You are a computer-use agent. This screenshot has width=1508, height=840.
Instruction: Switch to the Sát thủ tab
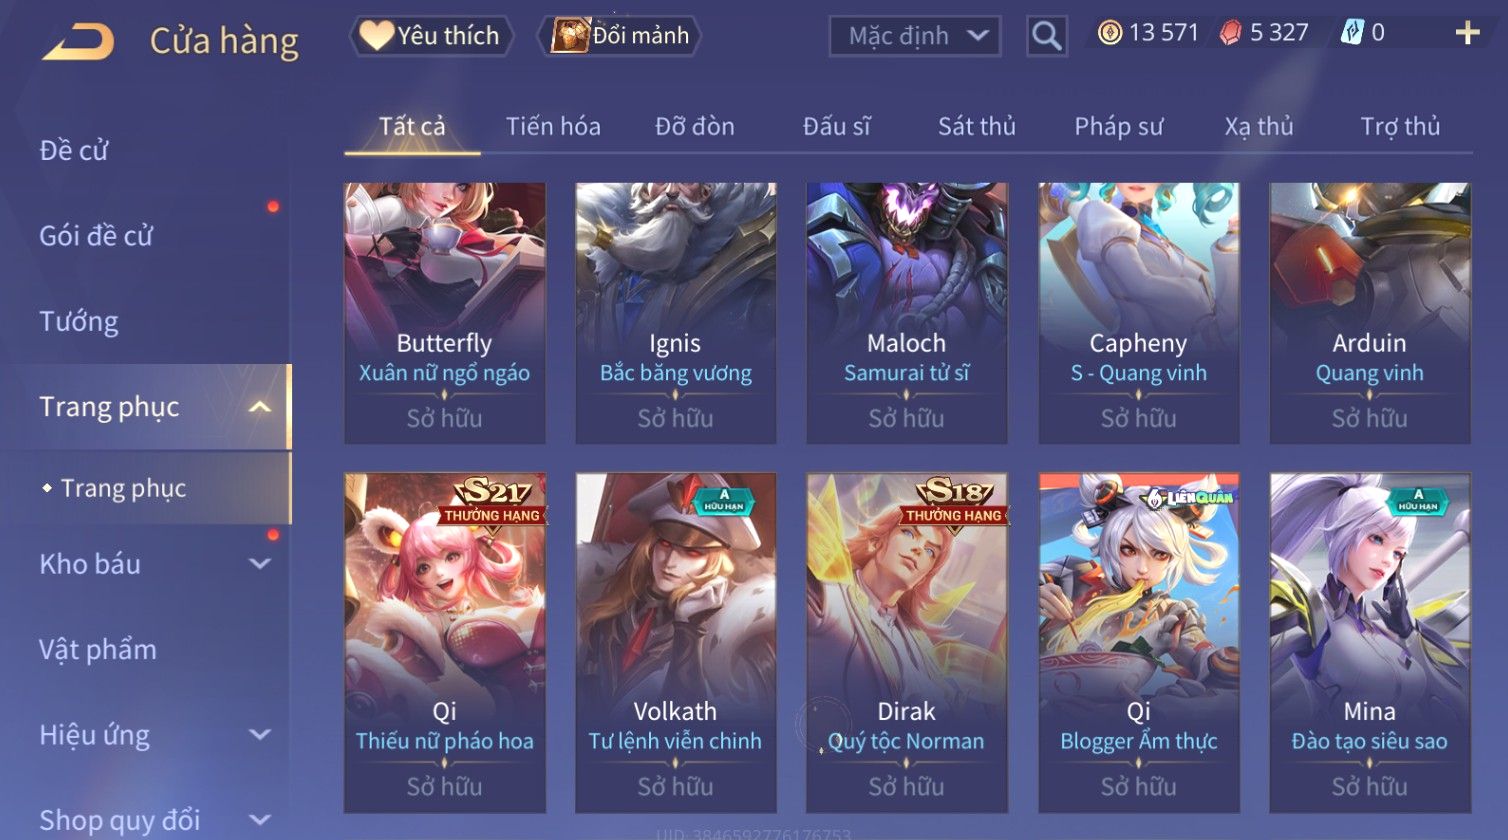[x=976, y=127]
